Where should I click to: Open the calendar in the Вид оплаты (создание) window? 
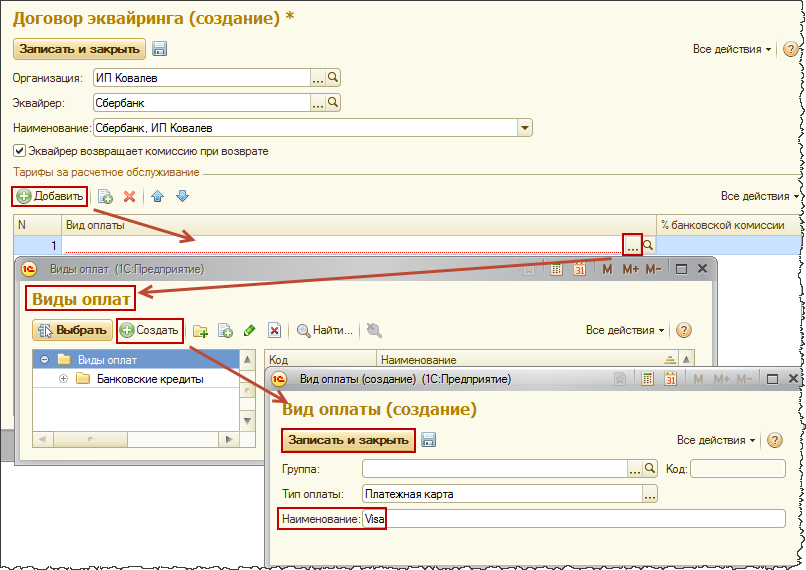pyautogui.click(x=670, y=379)
